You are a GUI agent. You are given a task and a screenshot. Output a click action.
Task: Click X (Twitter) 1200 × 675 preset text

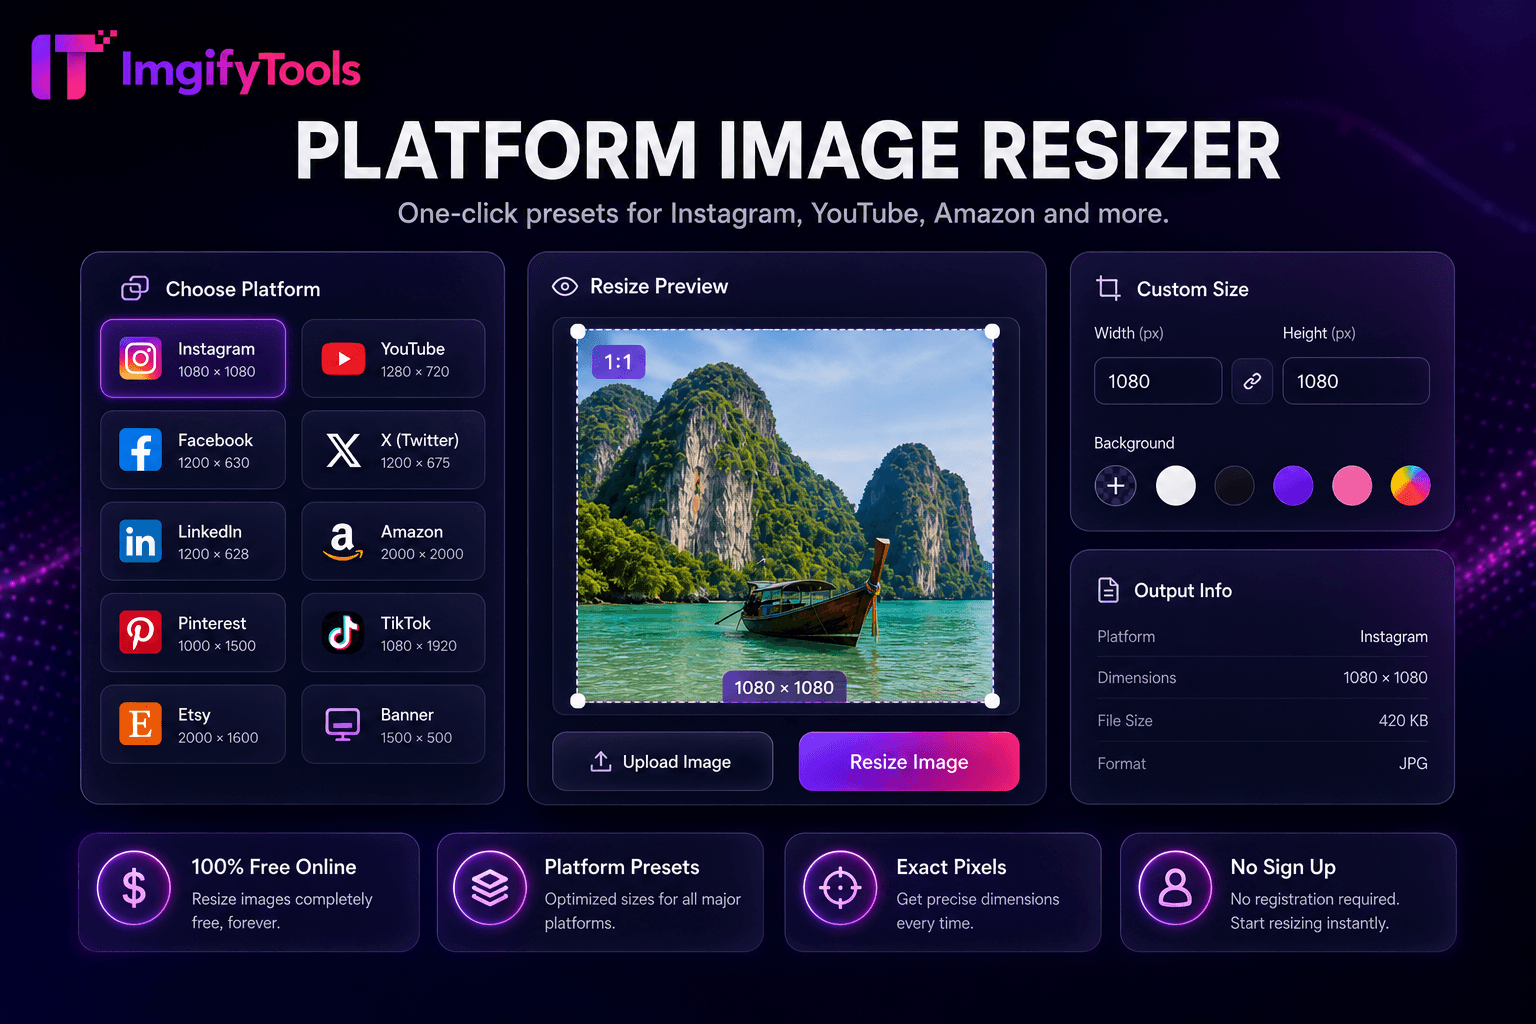(x=419, y=450)
